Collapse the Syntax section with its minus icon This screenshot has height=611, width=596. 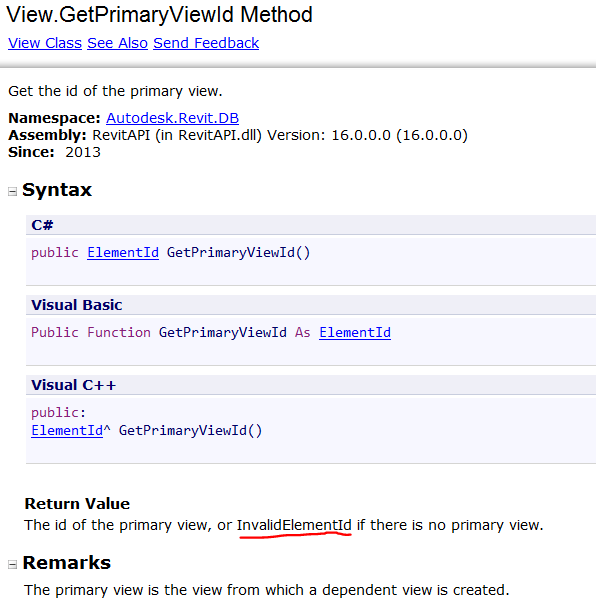click(12, 191)
